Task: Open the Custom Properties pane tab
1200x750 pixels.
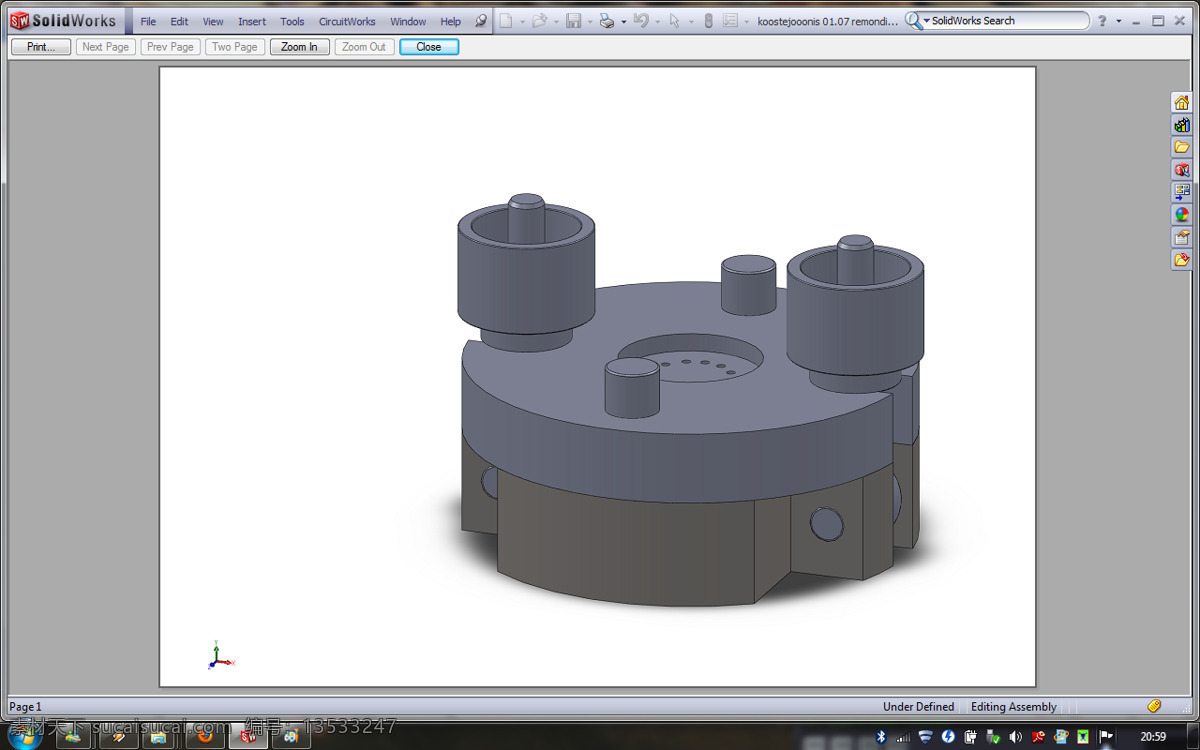Action: [1182, 237]
